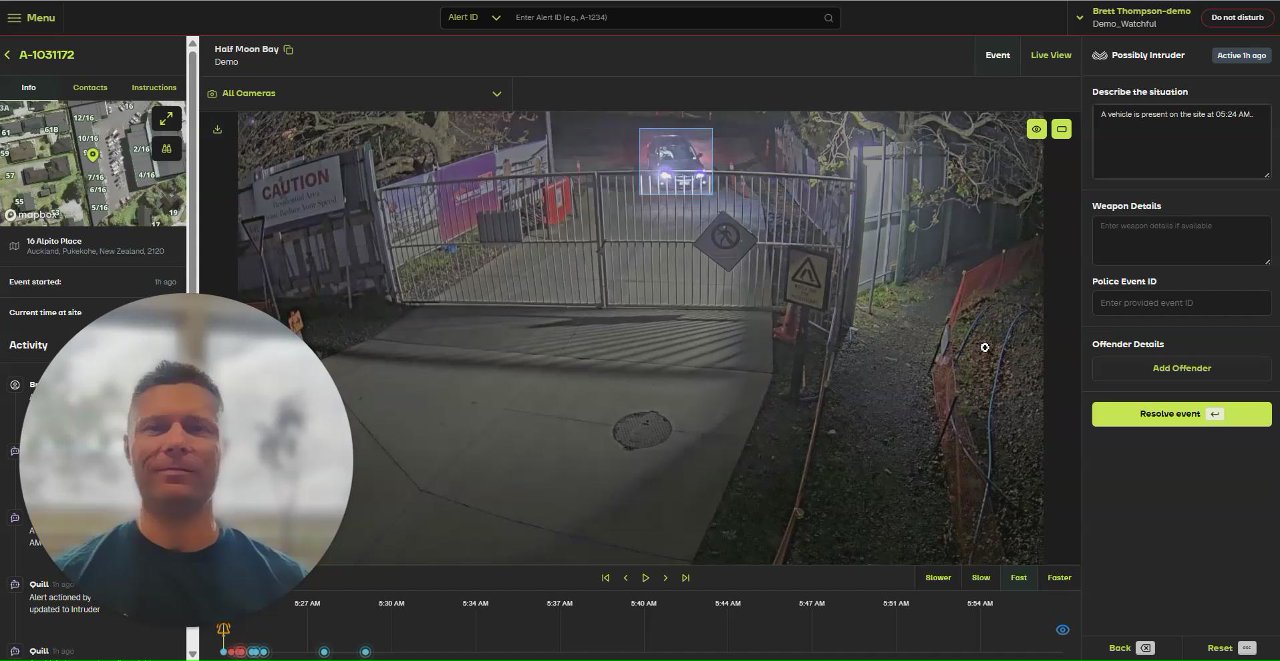Image resolution: width=1280 pixels, height=661 pixels.
Task: Step back one frame
Action: tap(626, 578)
